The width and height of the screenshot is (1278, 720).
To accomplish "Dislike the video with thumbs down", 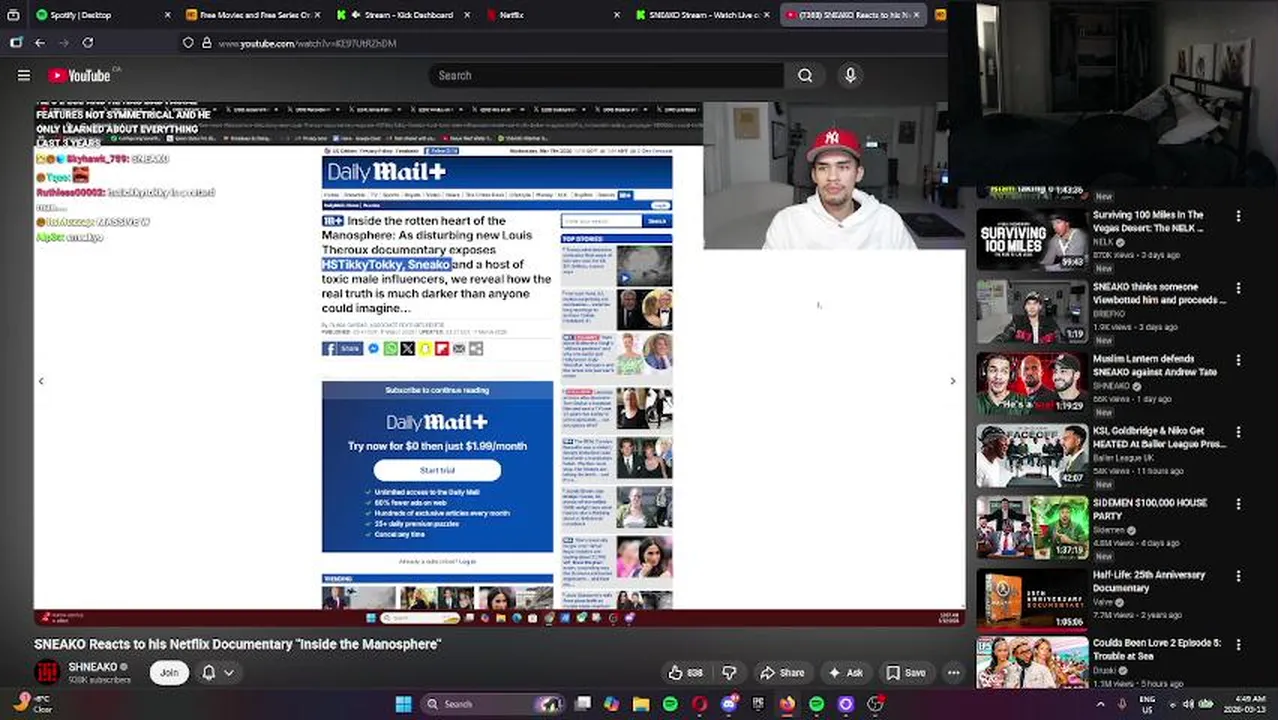I will pos(729,673).
